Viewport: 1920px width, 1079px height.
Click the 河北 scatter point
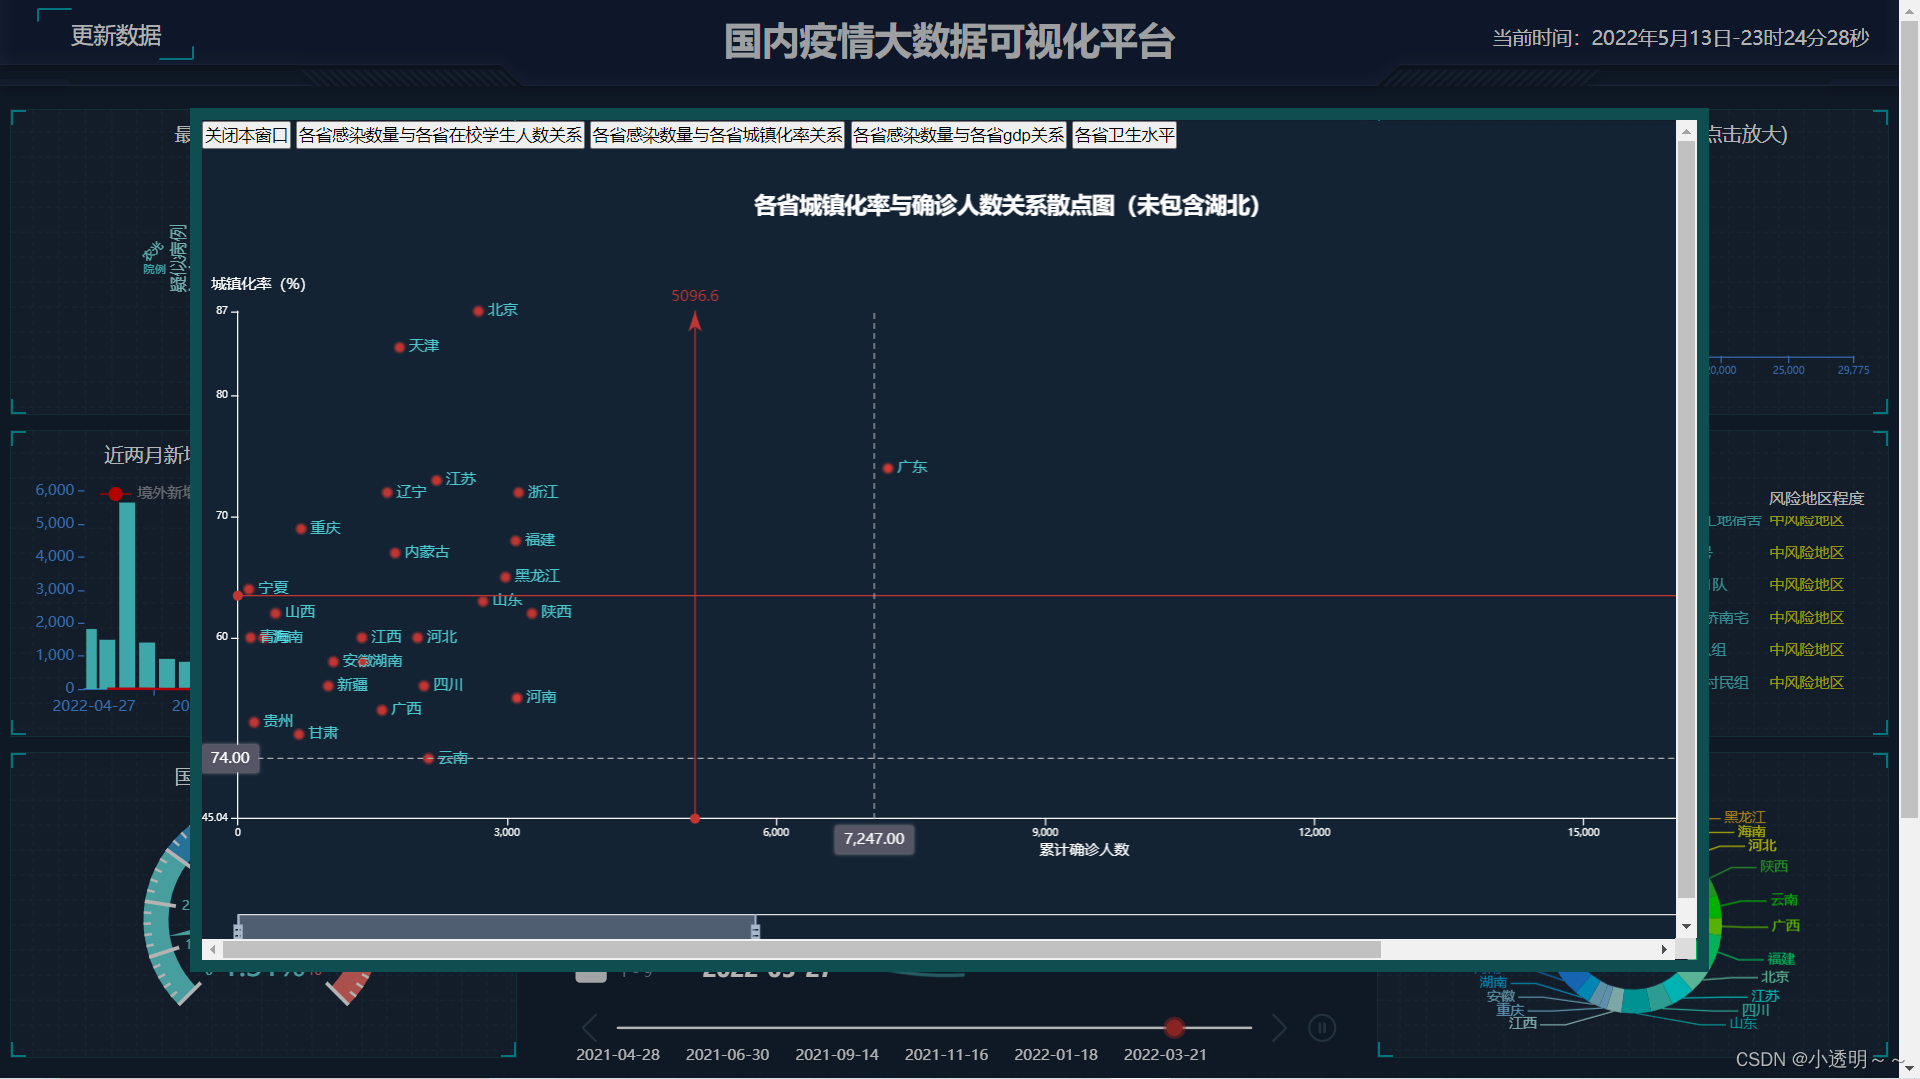pos(417,638)
